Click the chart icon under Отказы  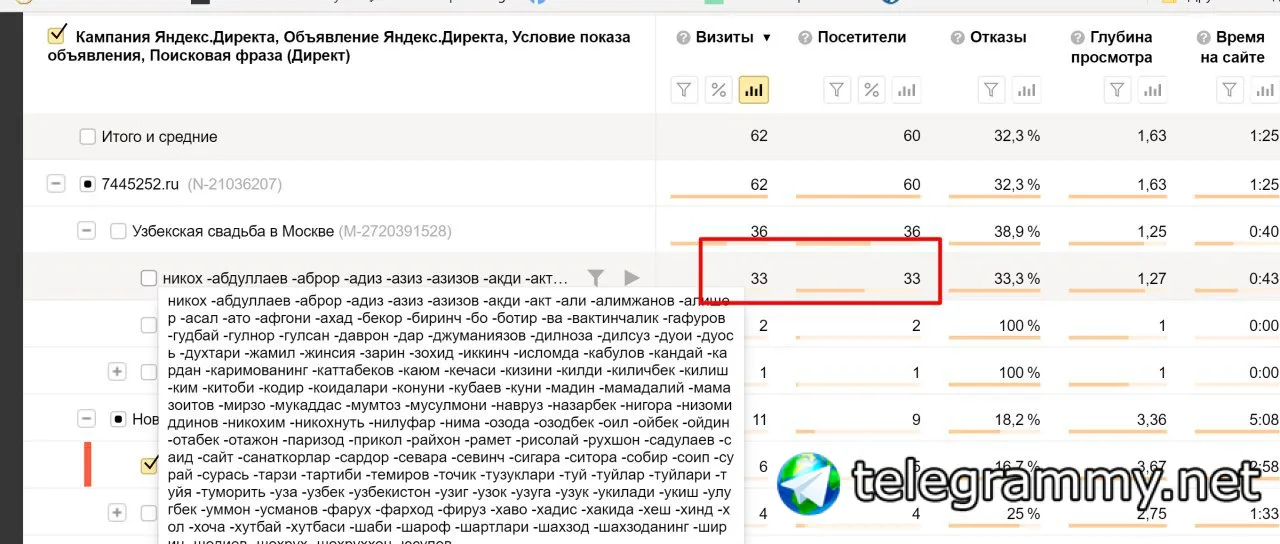tap(1025, 90)
